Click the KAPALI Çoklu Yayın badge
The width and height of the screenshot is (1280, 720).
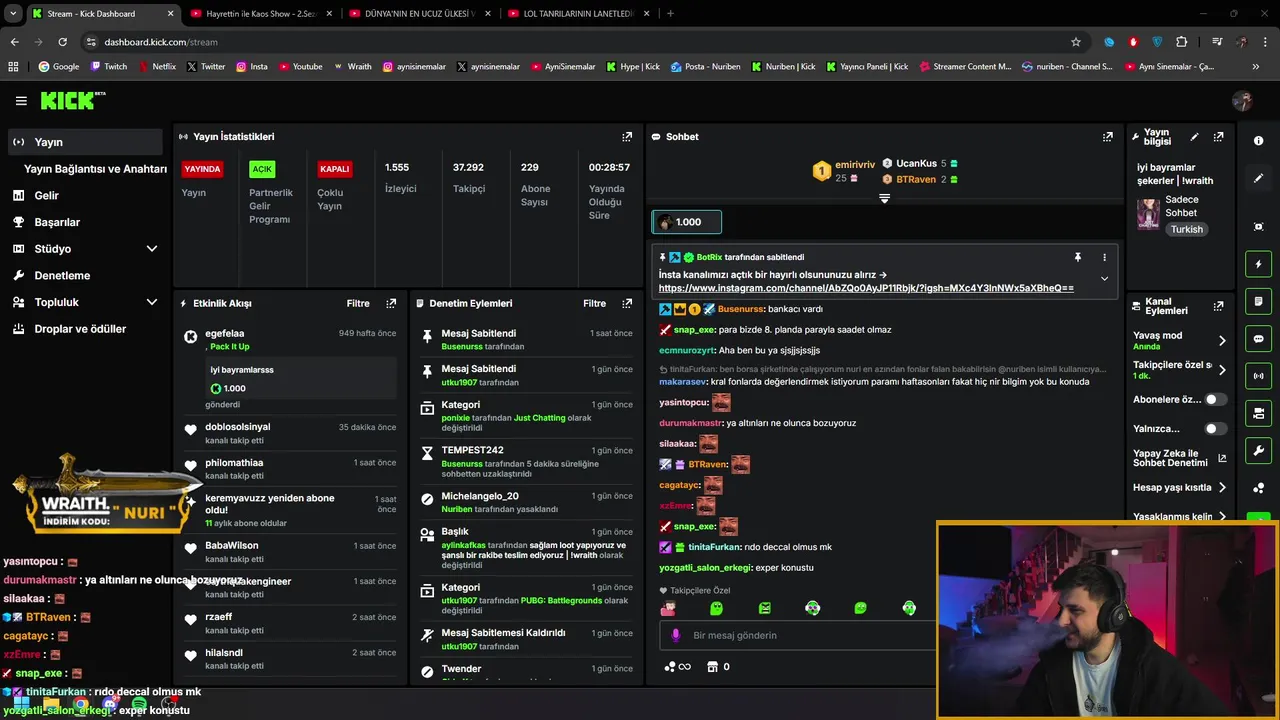335,169
